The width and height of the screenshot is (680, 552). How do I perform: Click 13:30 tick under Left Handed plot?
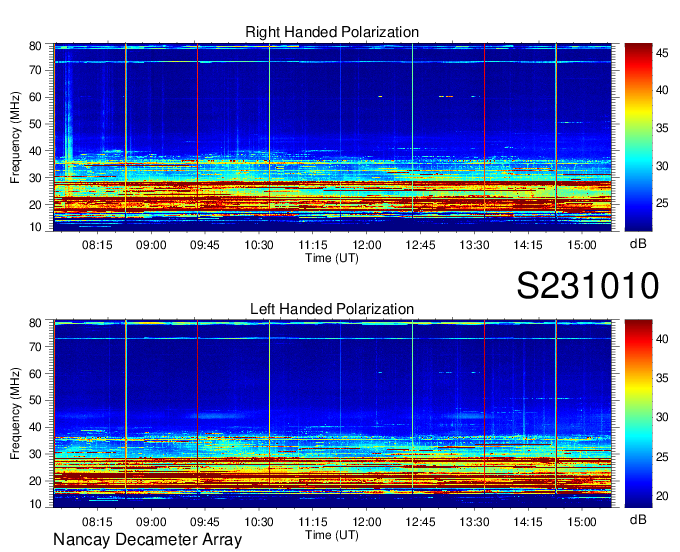[x=474, y=522]
